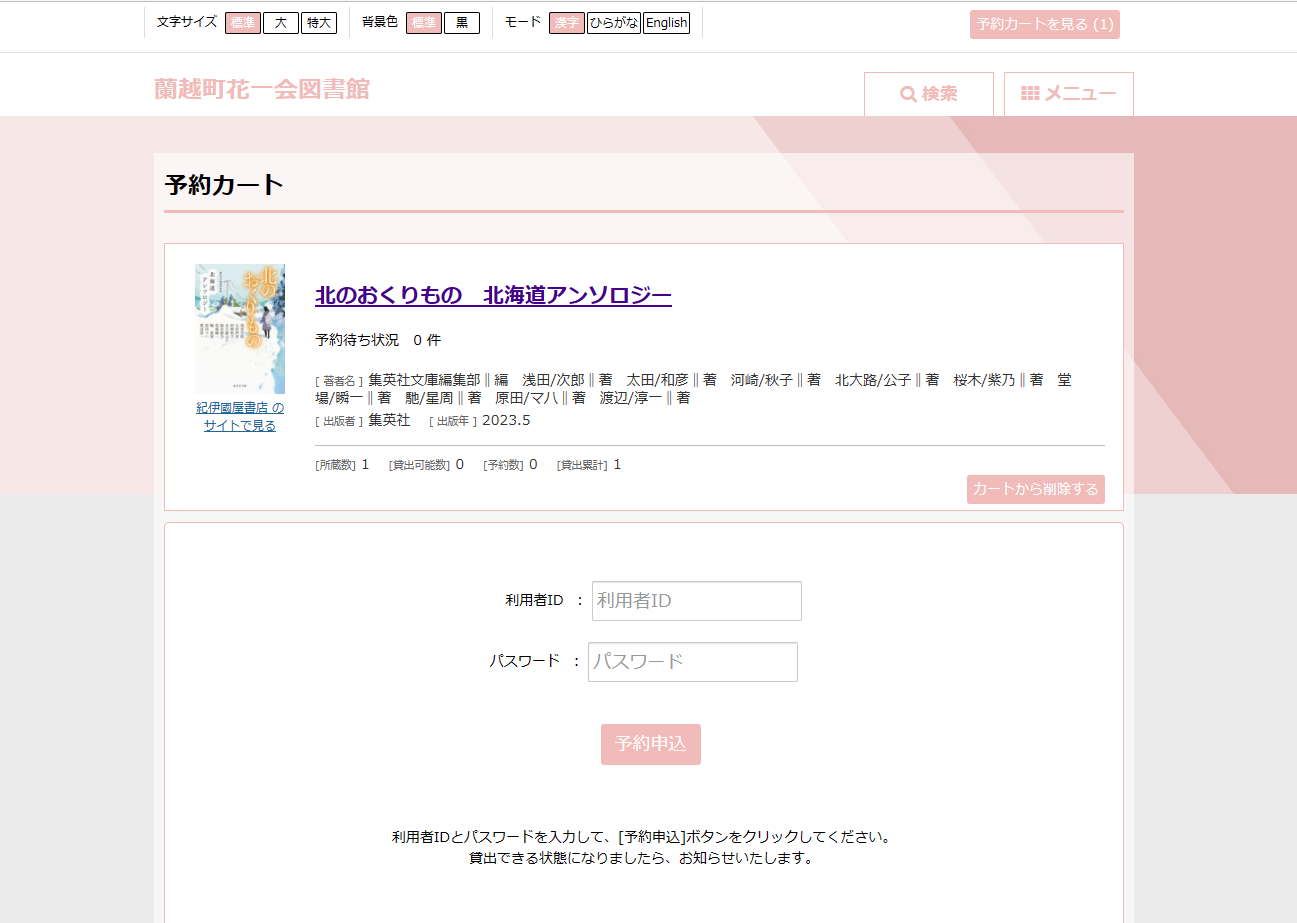Image resolution: width=1297 pixels, height=923 pixels.
Task: Click publisher name 集英社 in 出版者 row
Action: coord(389,421)
